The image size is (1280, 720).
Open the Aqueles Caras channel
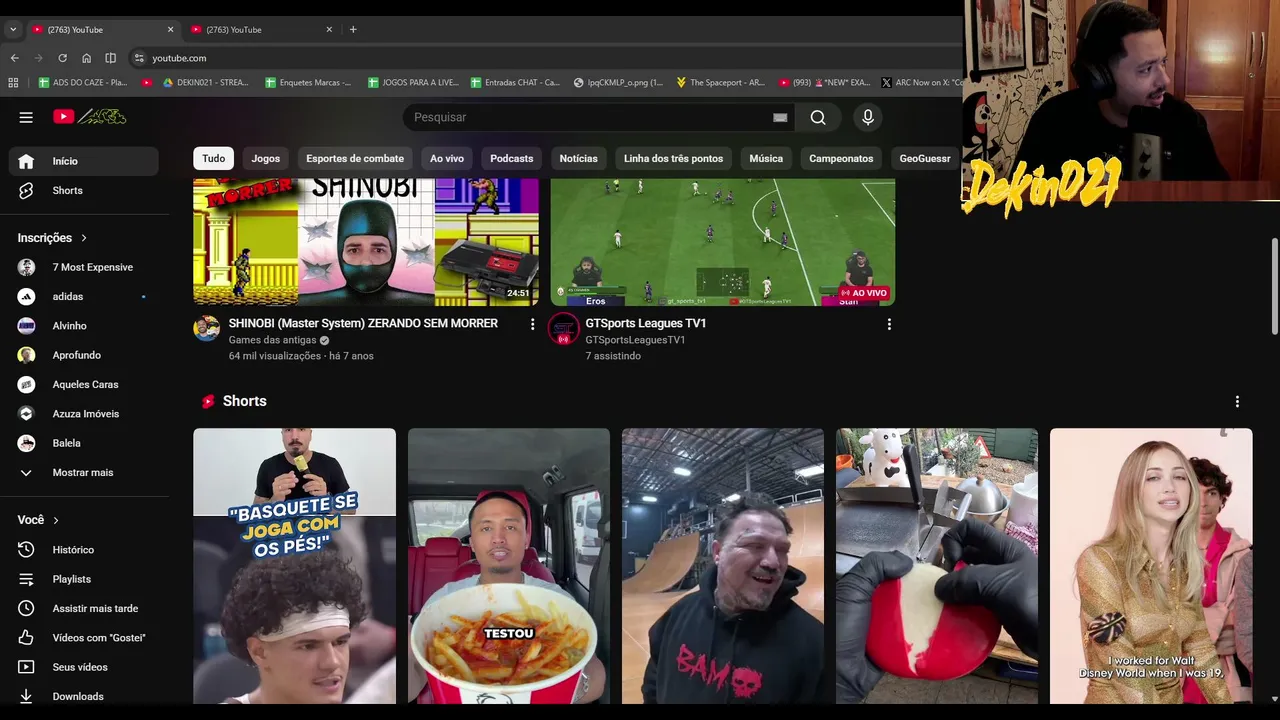coord(84,384)
